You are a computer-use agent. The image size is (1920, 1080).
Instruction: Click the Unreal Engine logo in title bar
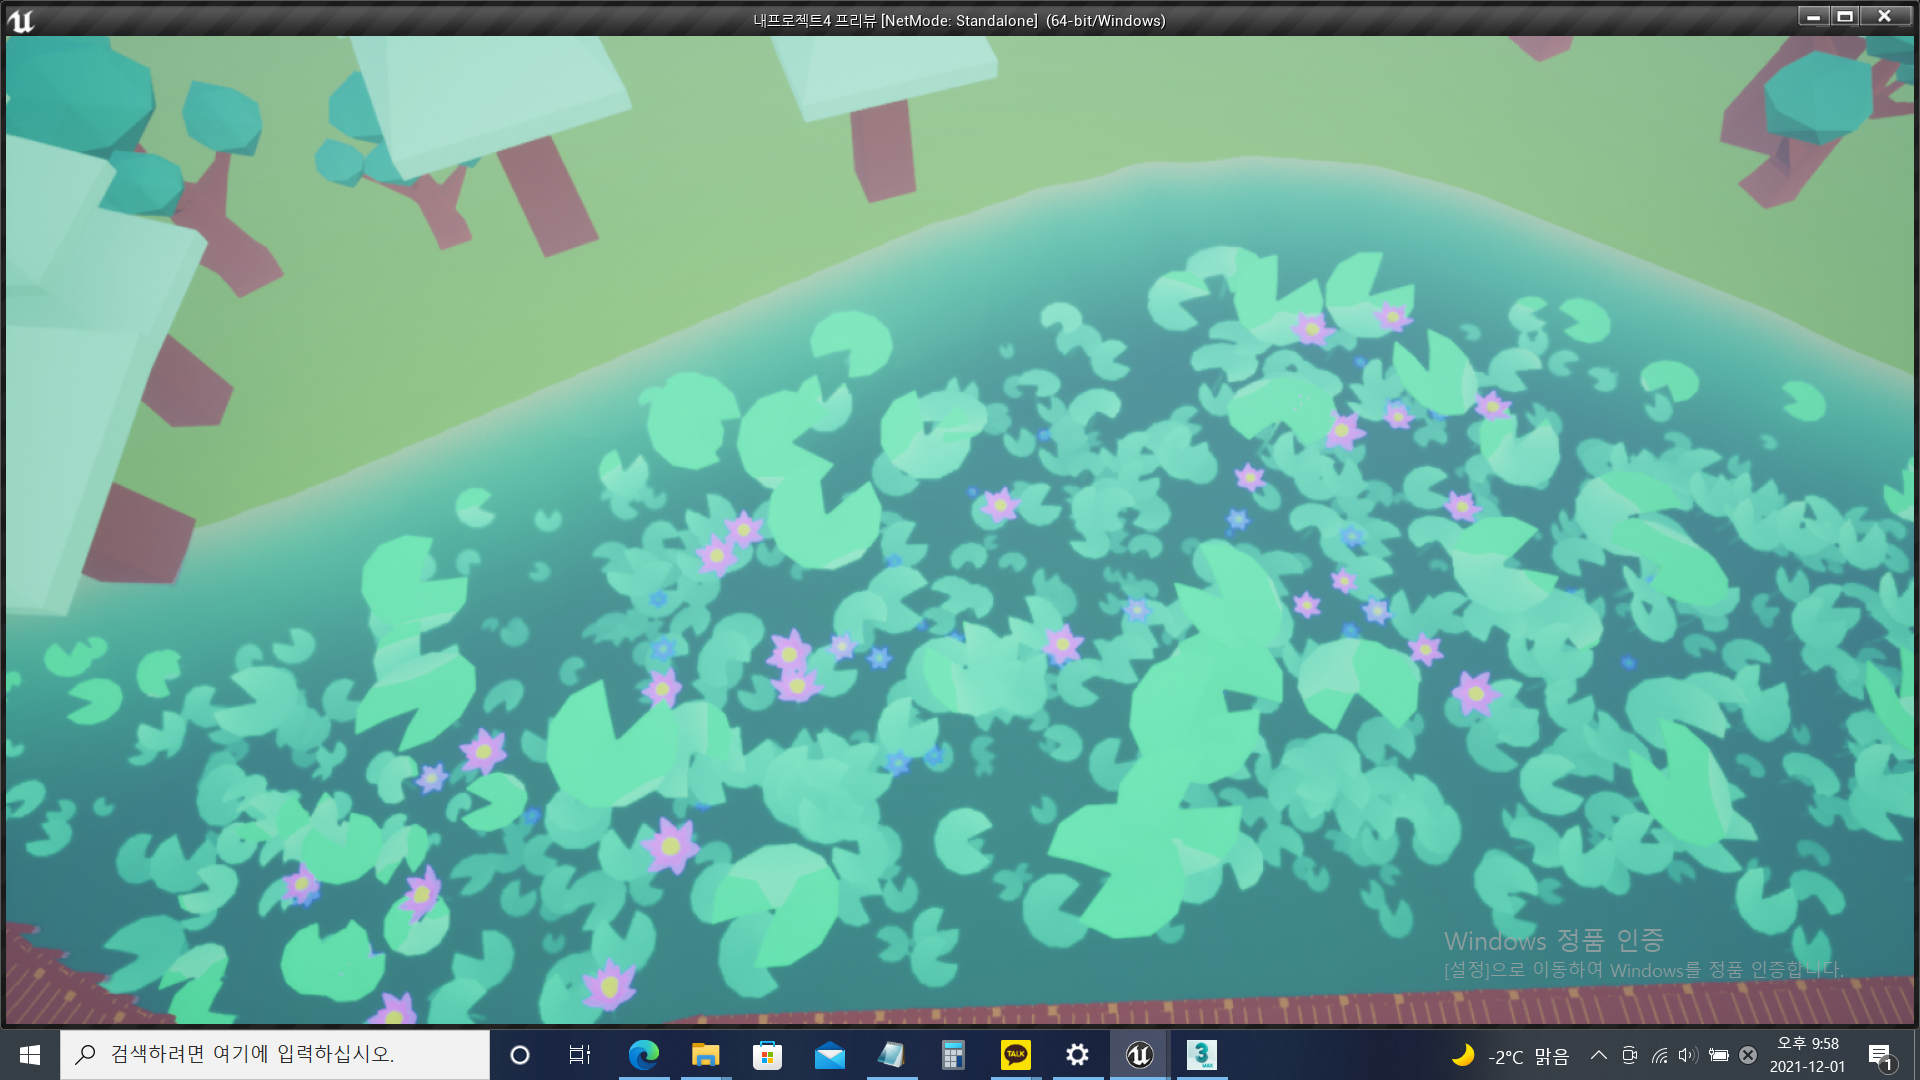coord(21,20)
